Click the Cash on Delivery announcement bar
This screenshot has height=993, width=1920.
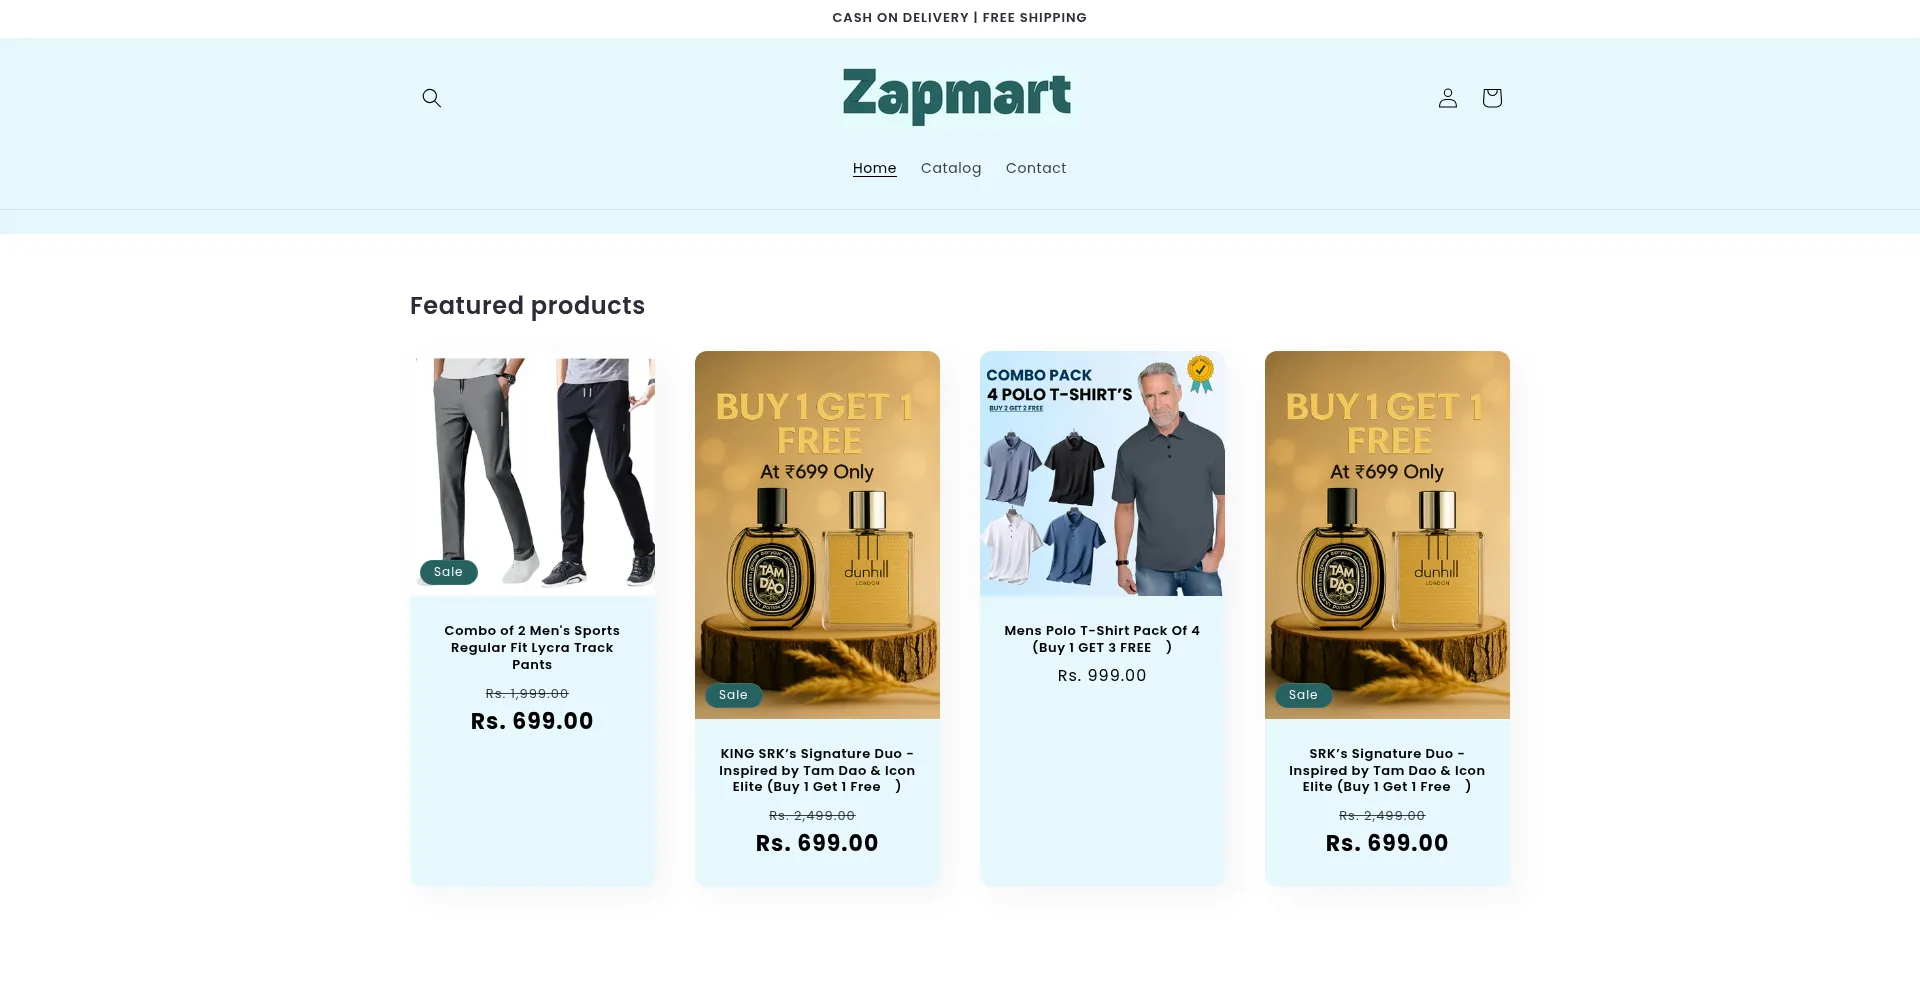click(x=959, y=18)
